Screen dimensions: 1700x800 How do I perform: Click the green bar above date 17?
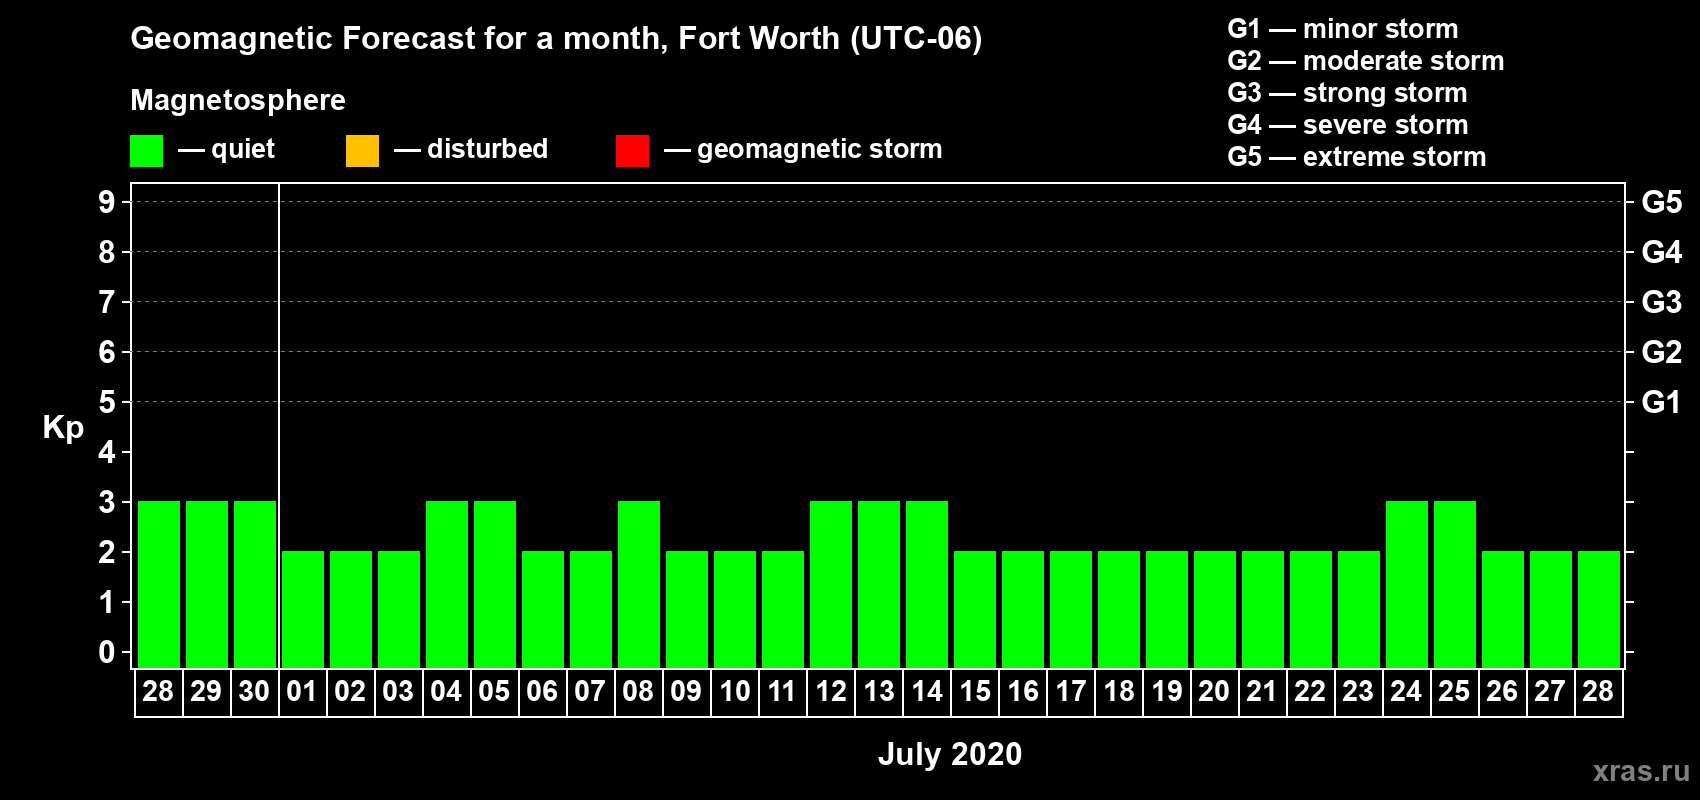coord(1071,609)
